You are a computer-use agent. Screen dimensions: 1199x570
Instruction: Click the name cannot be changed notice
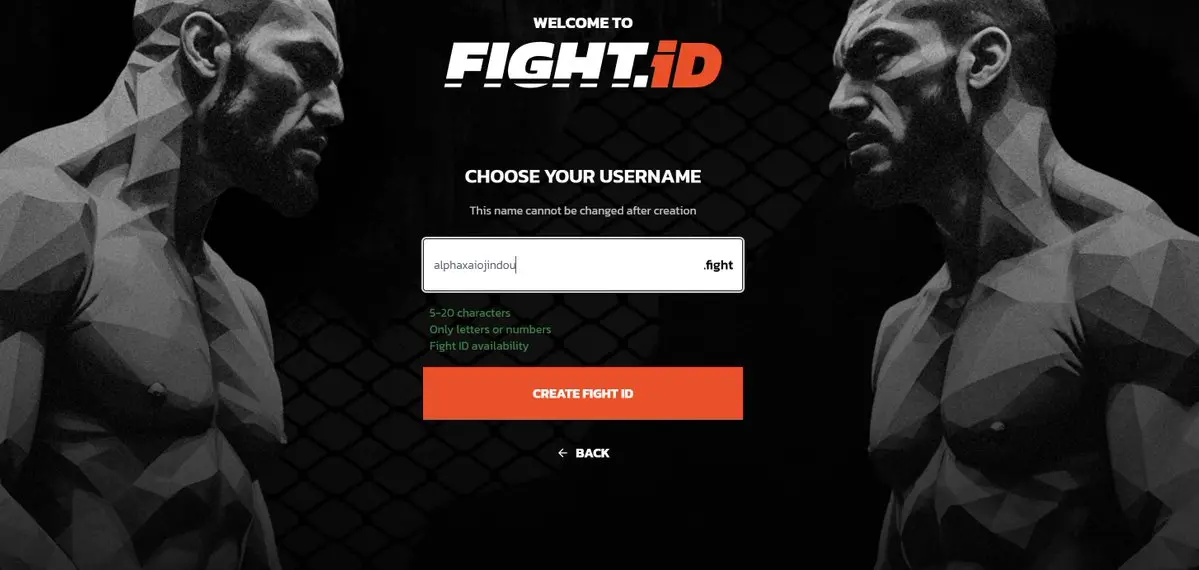(583, 210)
